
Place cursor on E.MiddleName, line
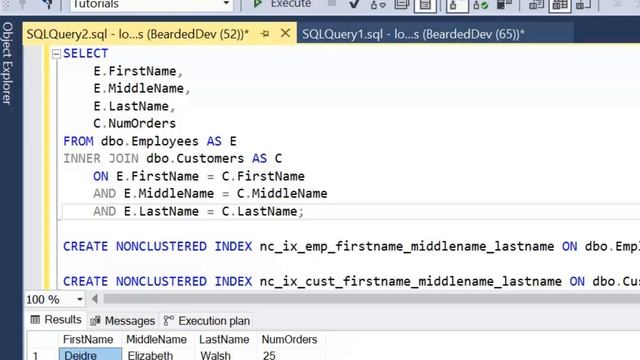coord(142,89)
